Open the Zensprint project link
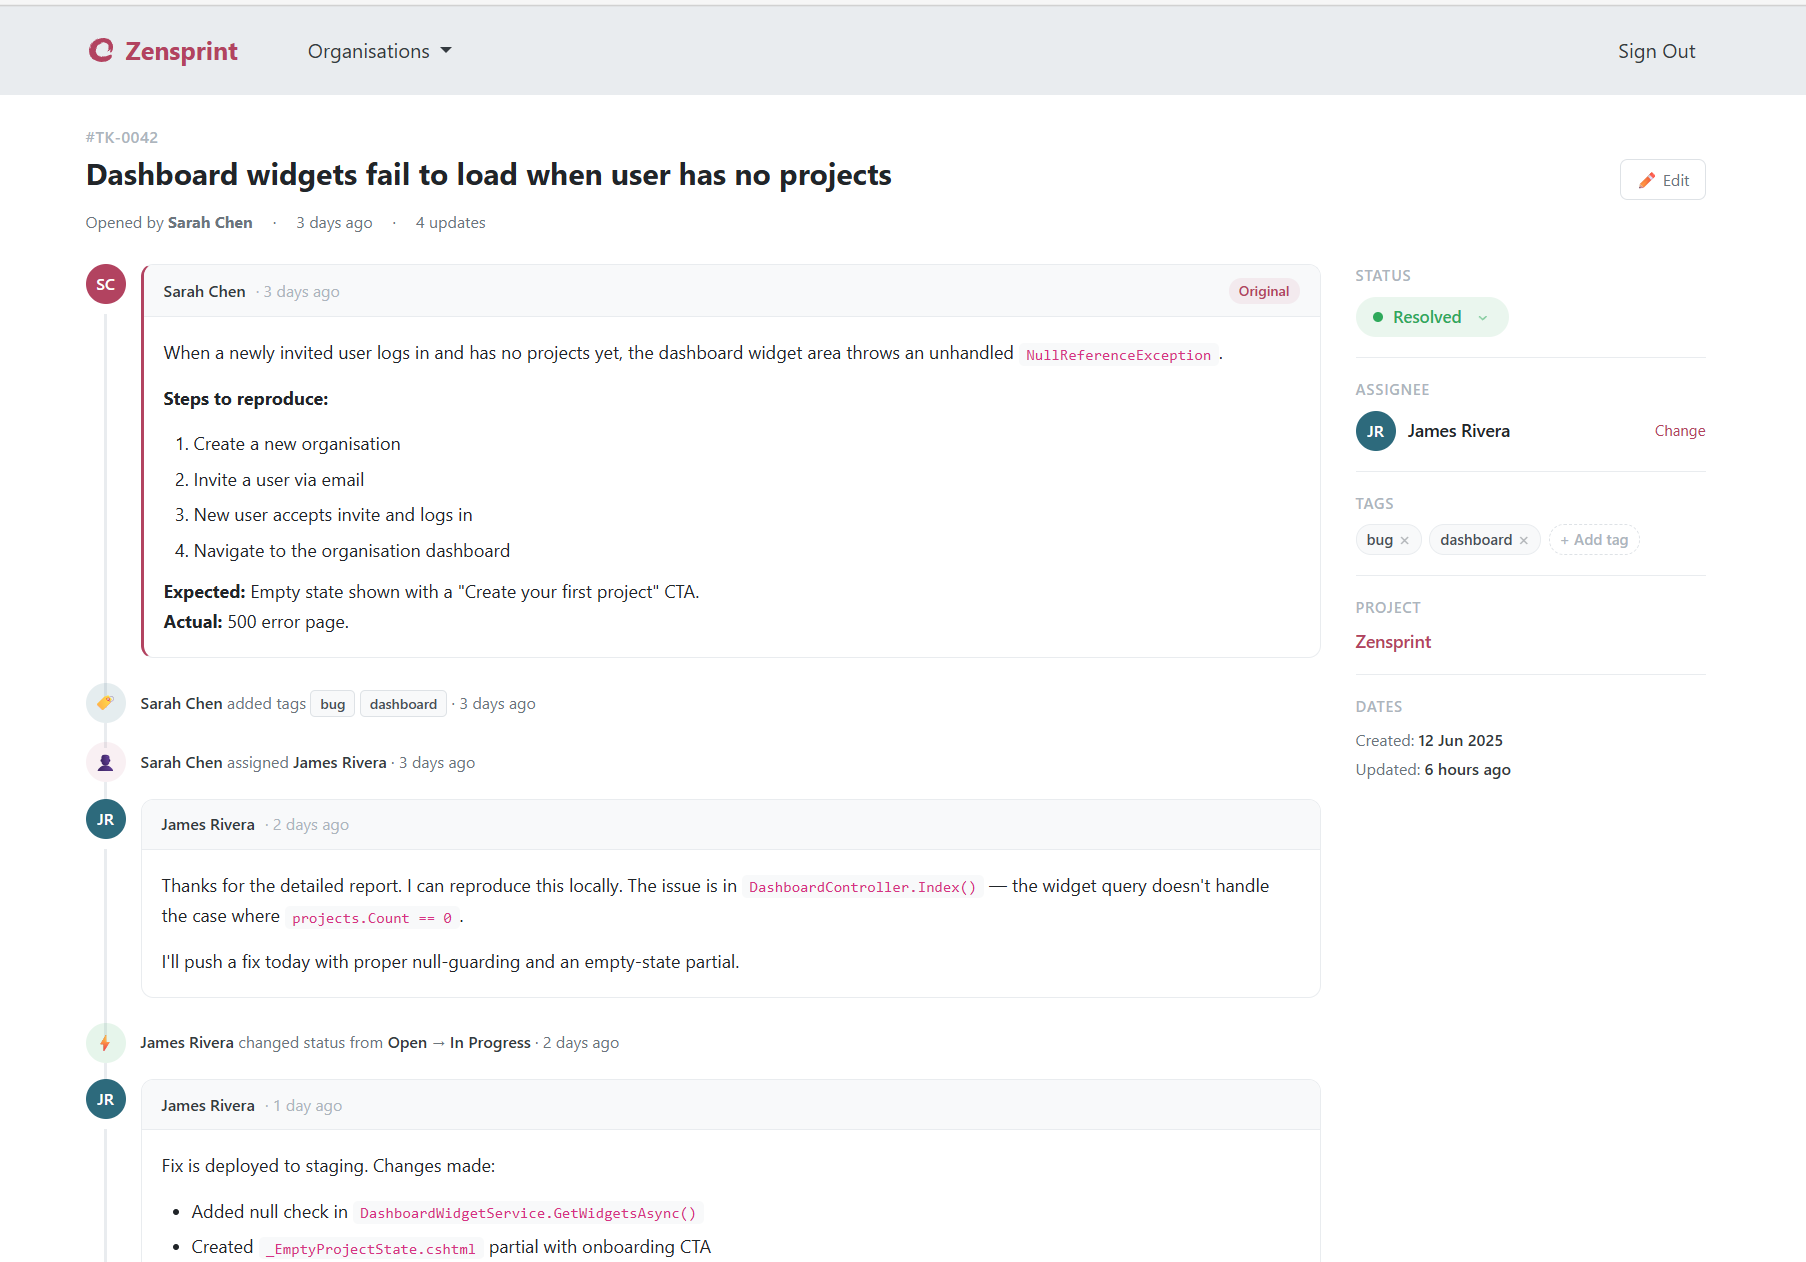This screenshot has width=1806, height=1262. point(1392,642)
